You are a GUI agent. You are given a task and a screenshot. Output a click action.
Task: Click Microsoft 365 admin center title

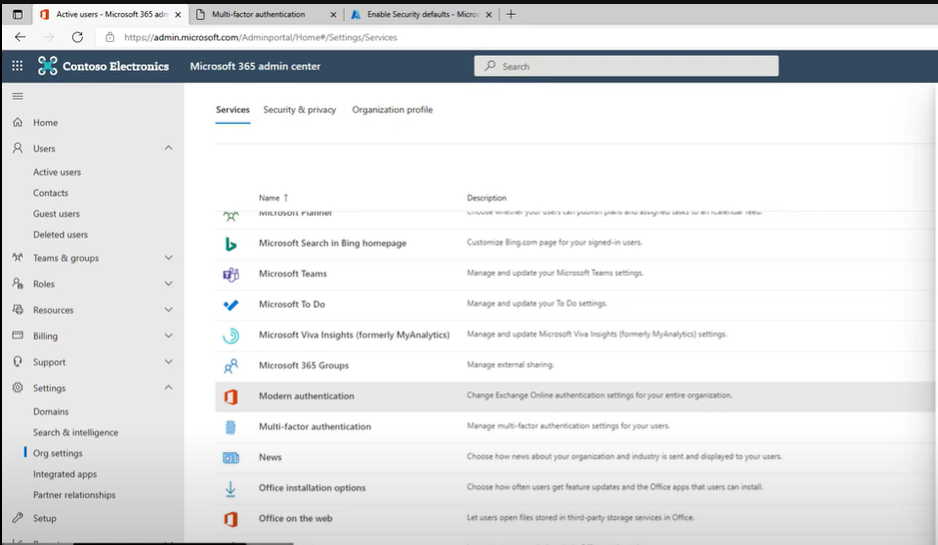pyautogui.click(x=255, y=66)
